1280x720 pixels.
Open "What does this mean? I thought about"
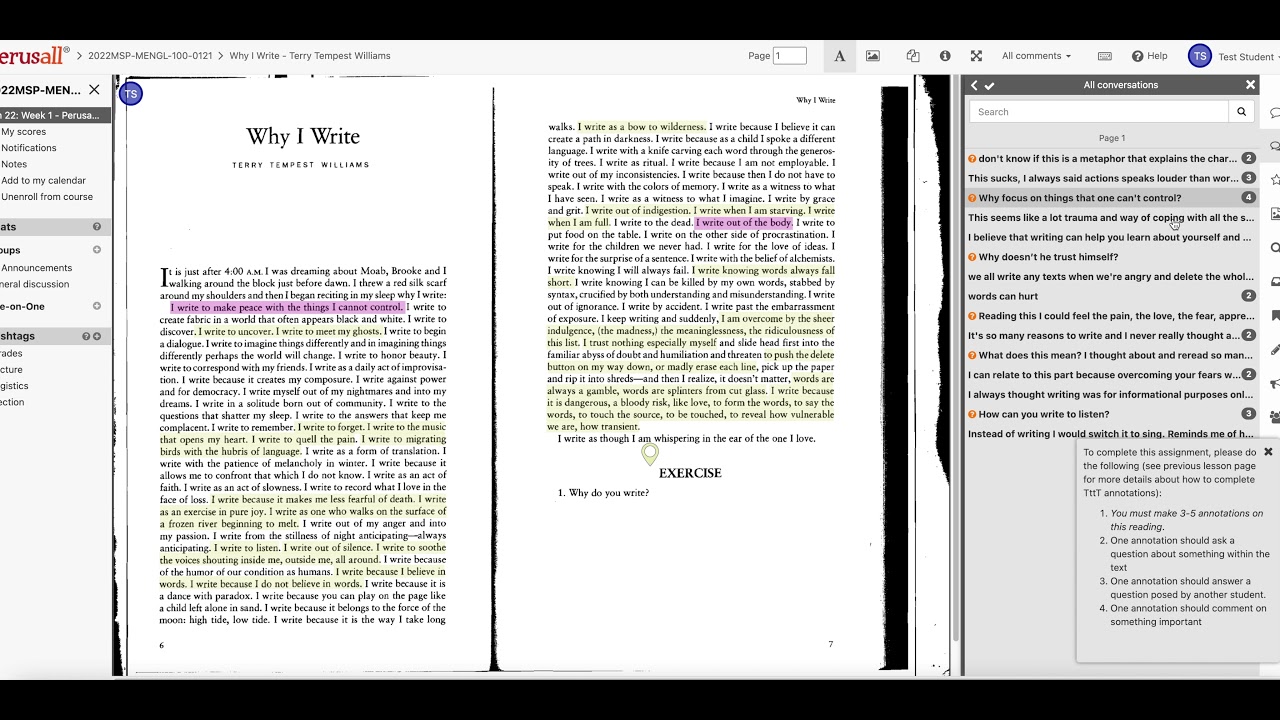[x=1111, y=355]
